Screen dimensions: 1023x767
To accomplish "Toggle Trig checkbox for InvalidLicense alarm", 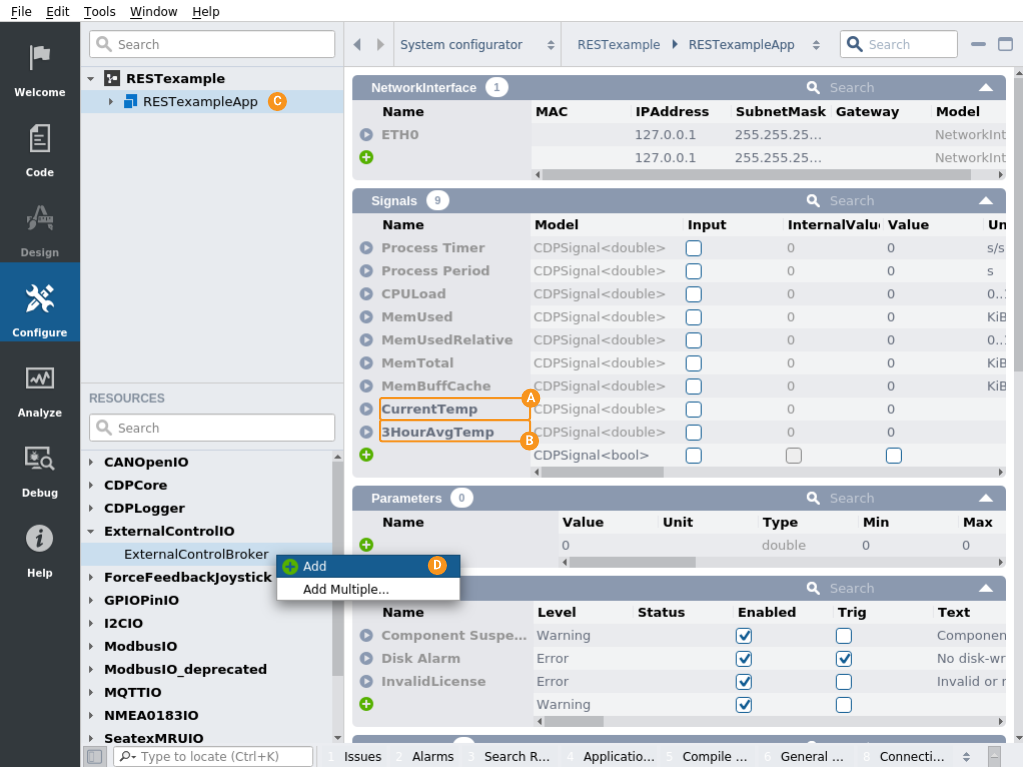I will click(843, 682).
